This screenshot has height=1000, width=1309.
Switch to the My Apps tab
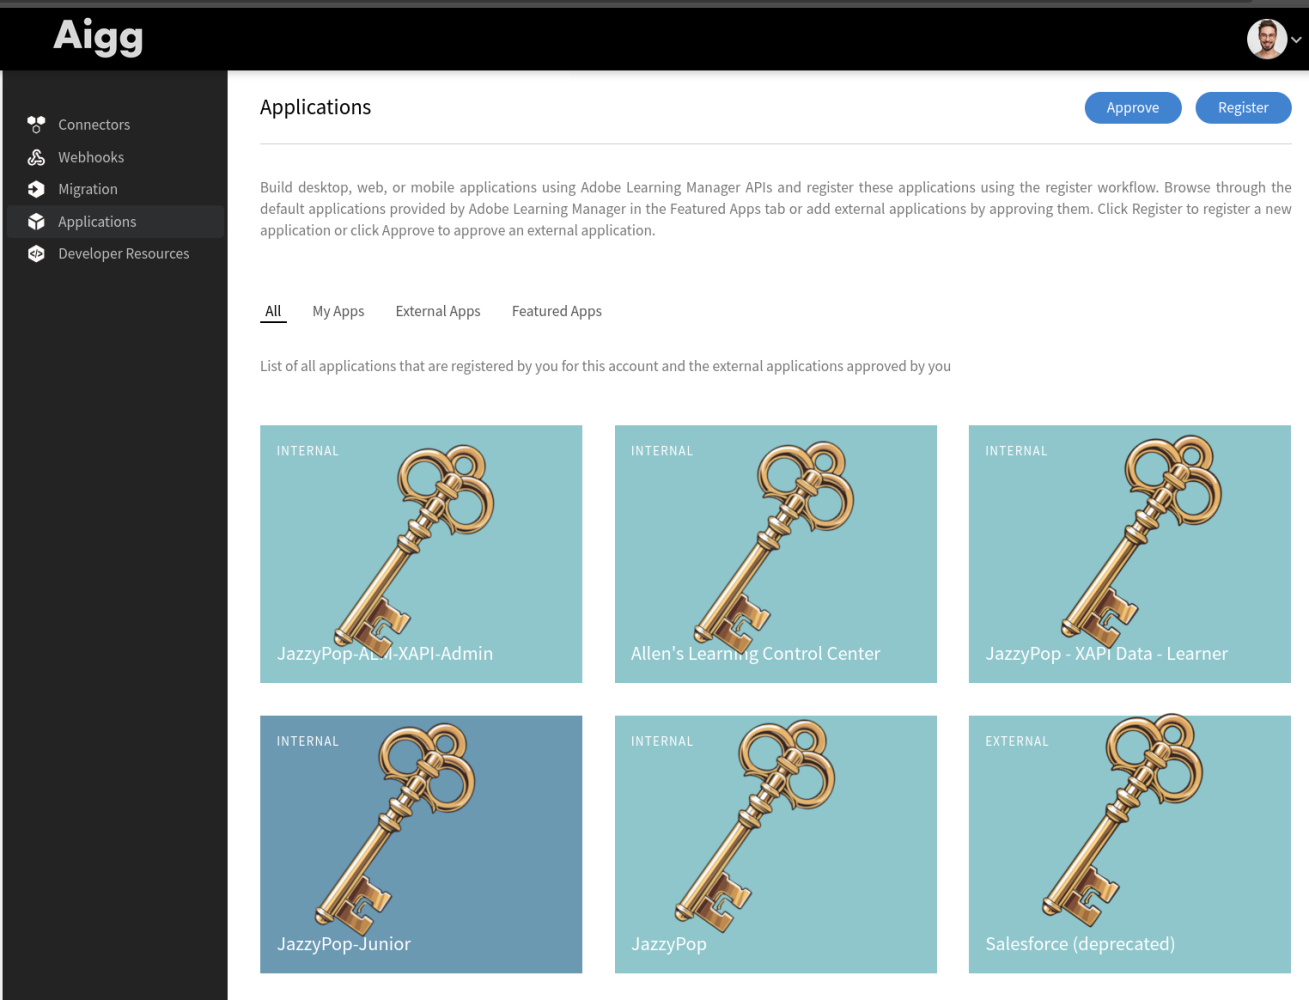coord(338,311)
